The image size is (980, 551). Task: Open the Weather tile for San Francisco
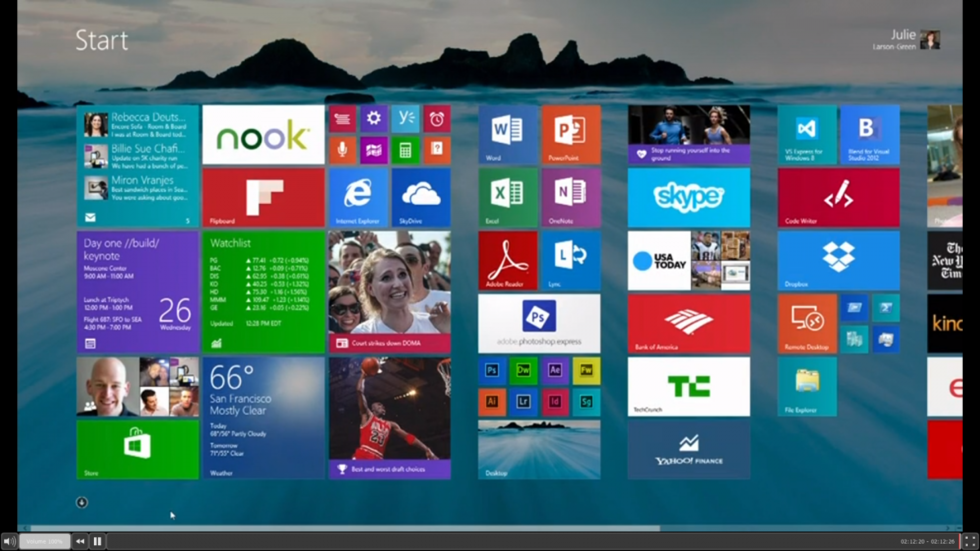tap(263, 418)
